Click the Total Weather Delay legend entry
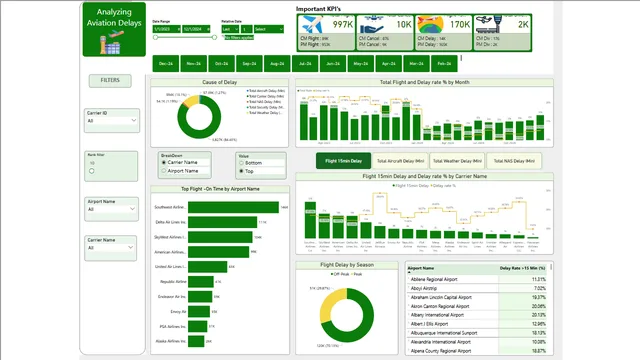This screenshot has height=360, width=640. [x=264, y=113]
